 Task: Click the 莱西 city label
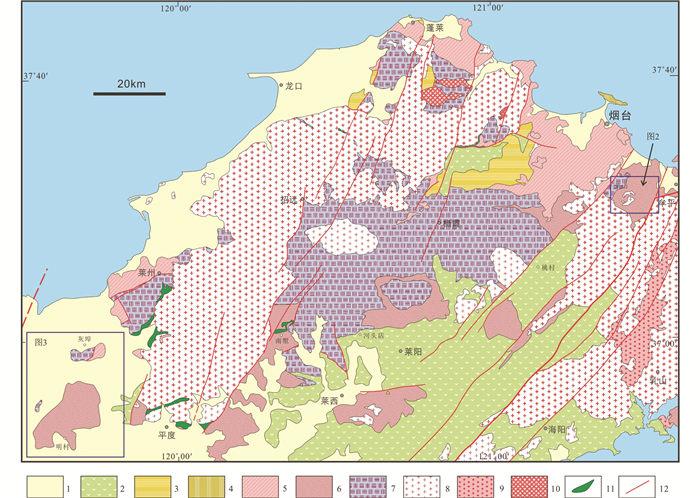(x=330, y=401)
